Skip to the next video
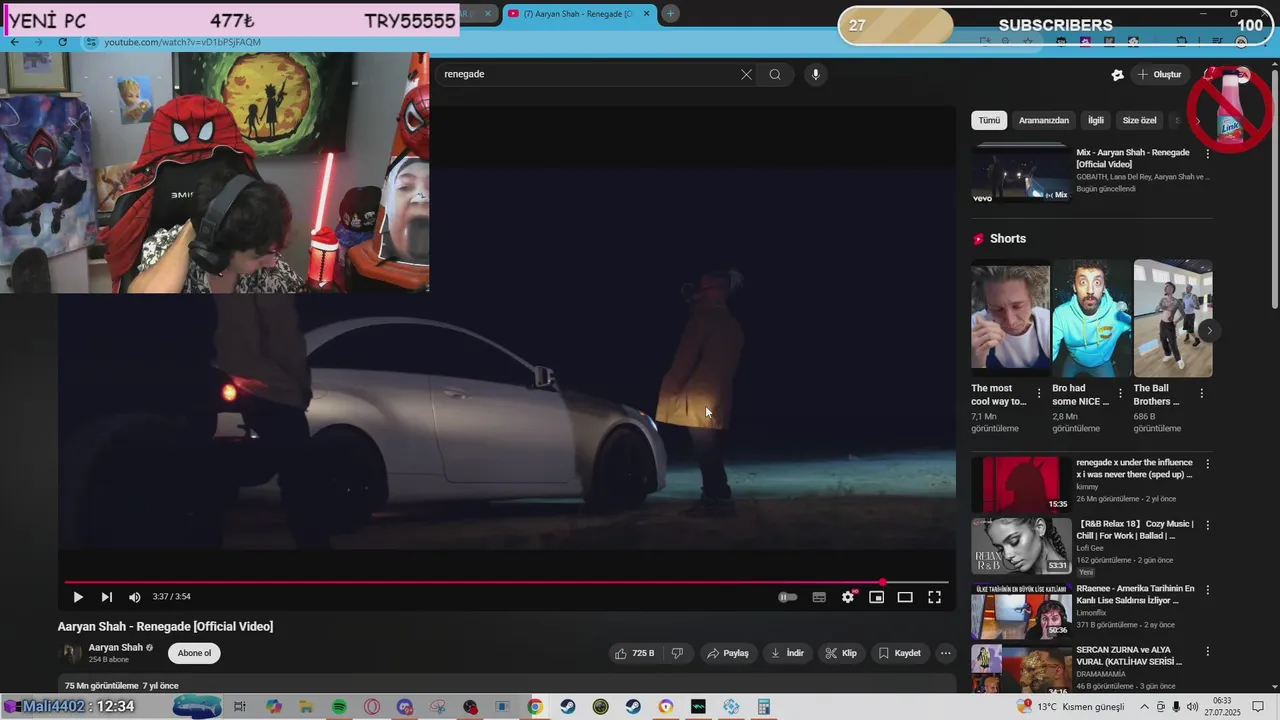This screenshot has width=1280, height=720. click(x=106, y=597)
